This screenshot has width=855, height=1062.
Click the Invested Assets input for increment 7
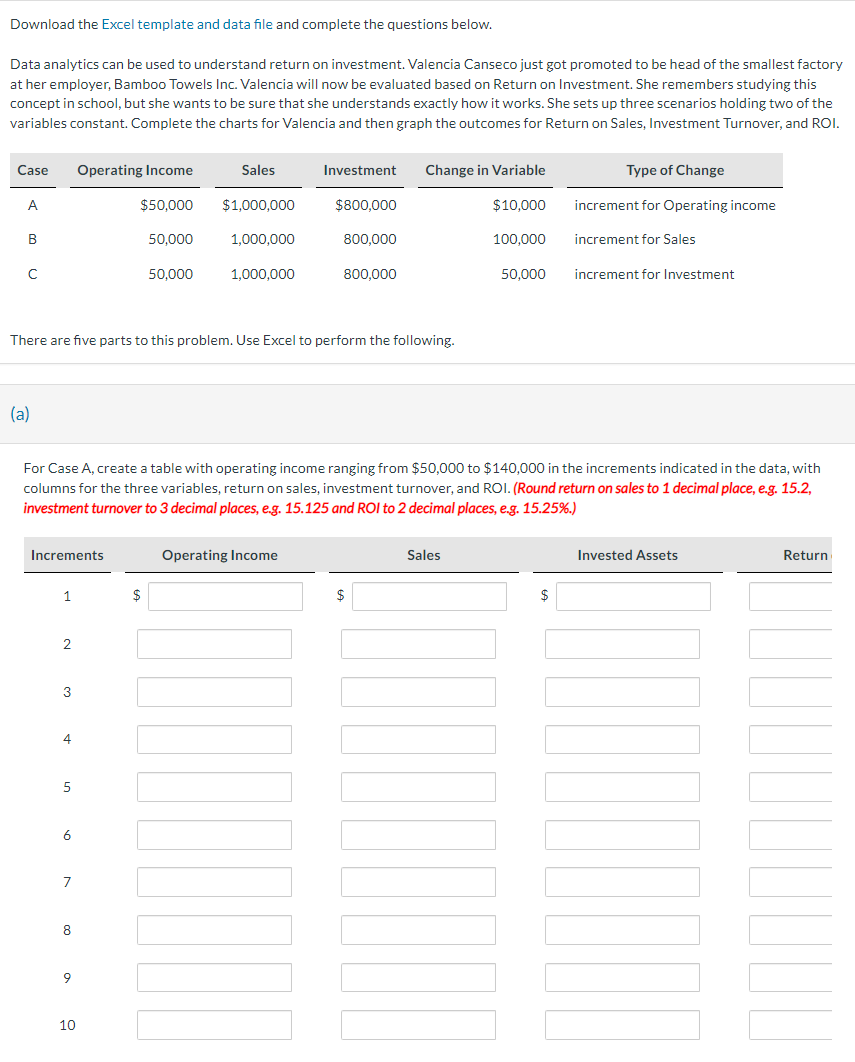(622, 882)
